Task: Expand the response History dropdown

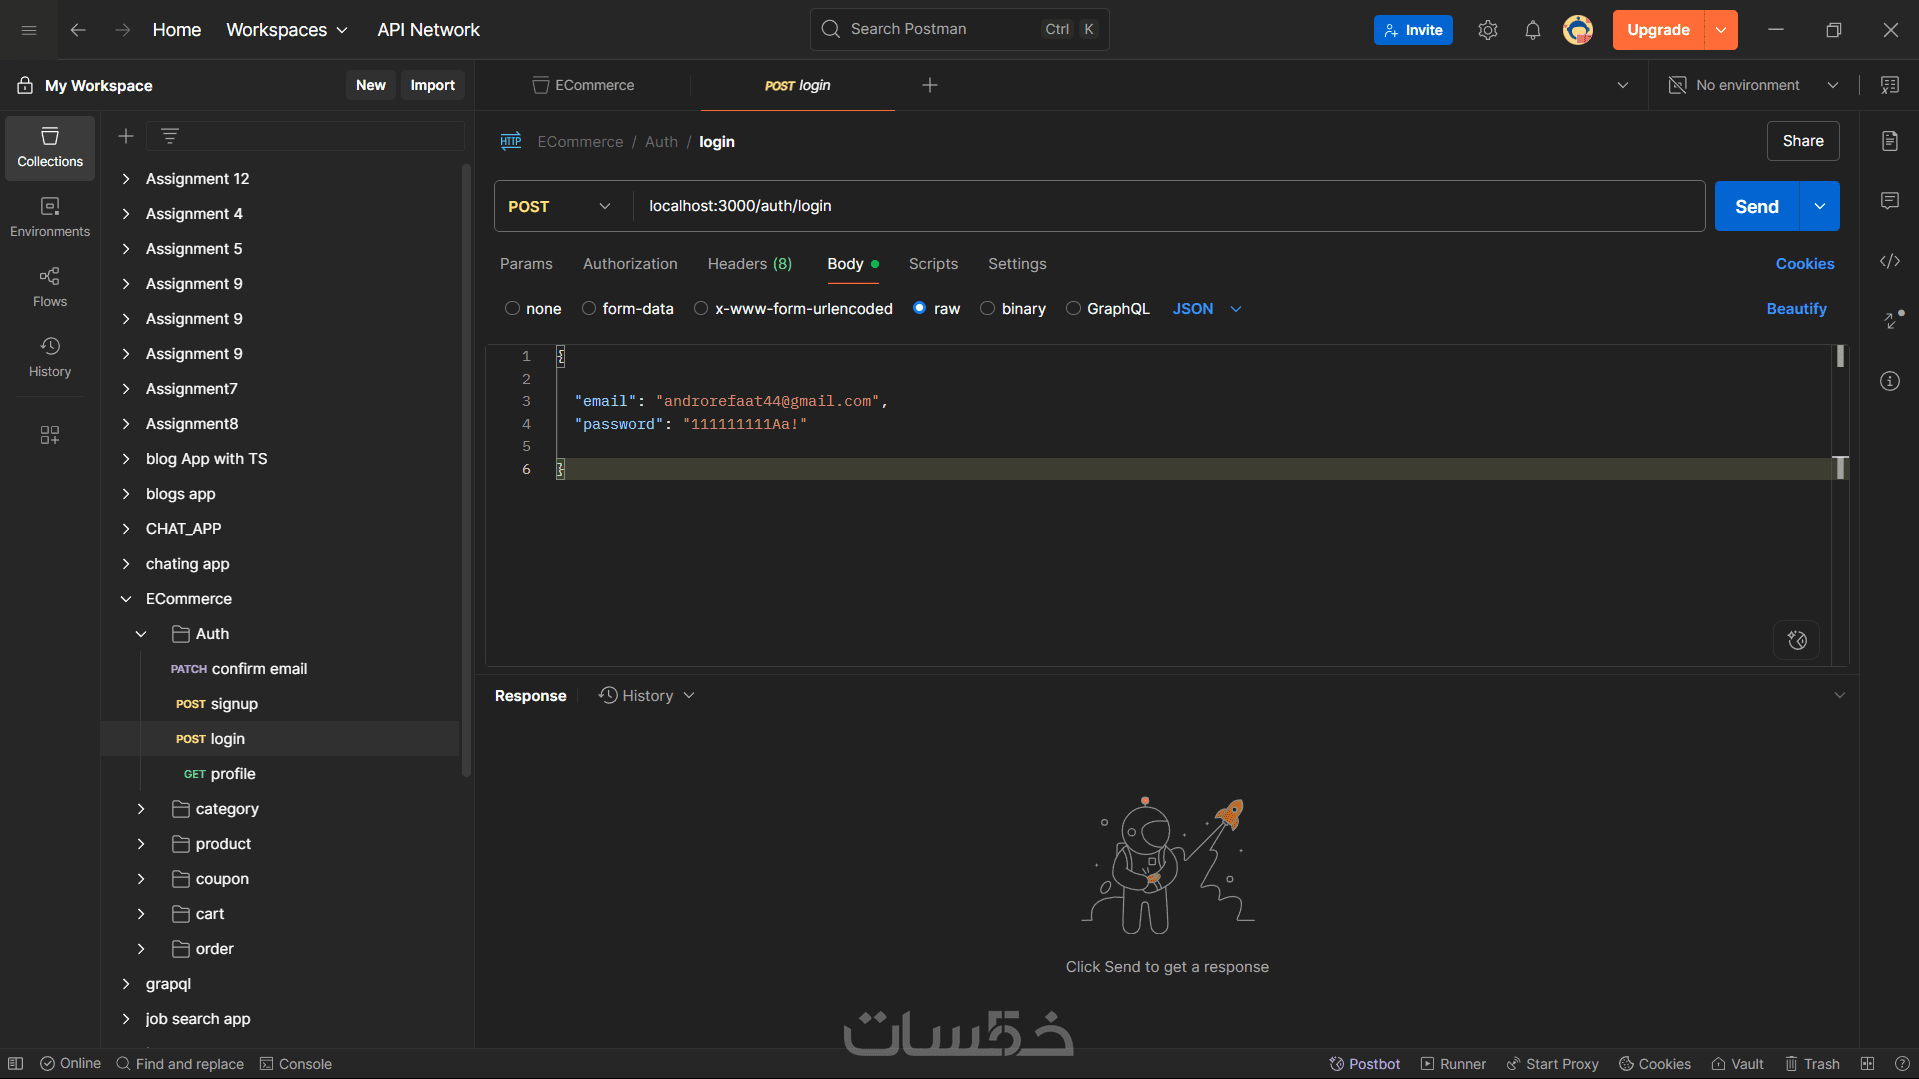Action: pos(646,696)
